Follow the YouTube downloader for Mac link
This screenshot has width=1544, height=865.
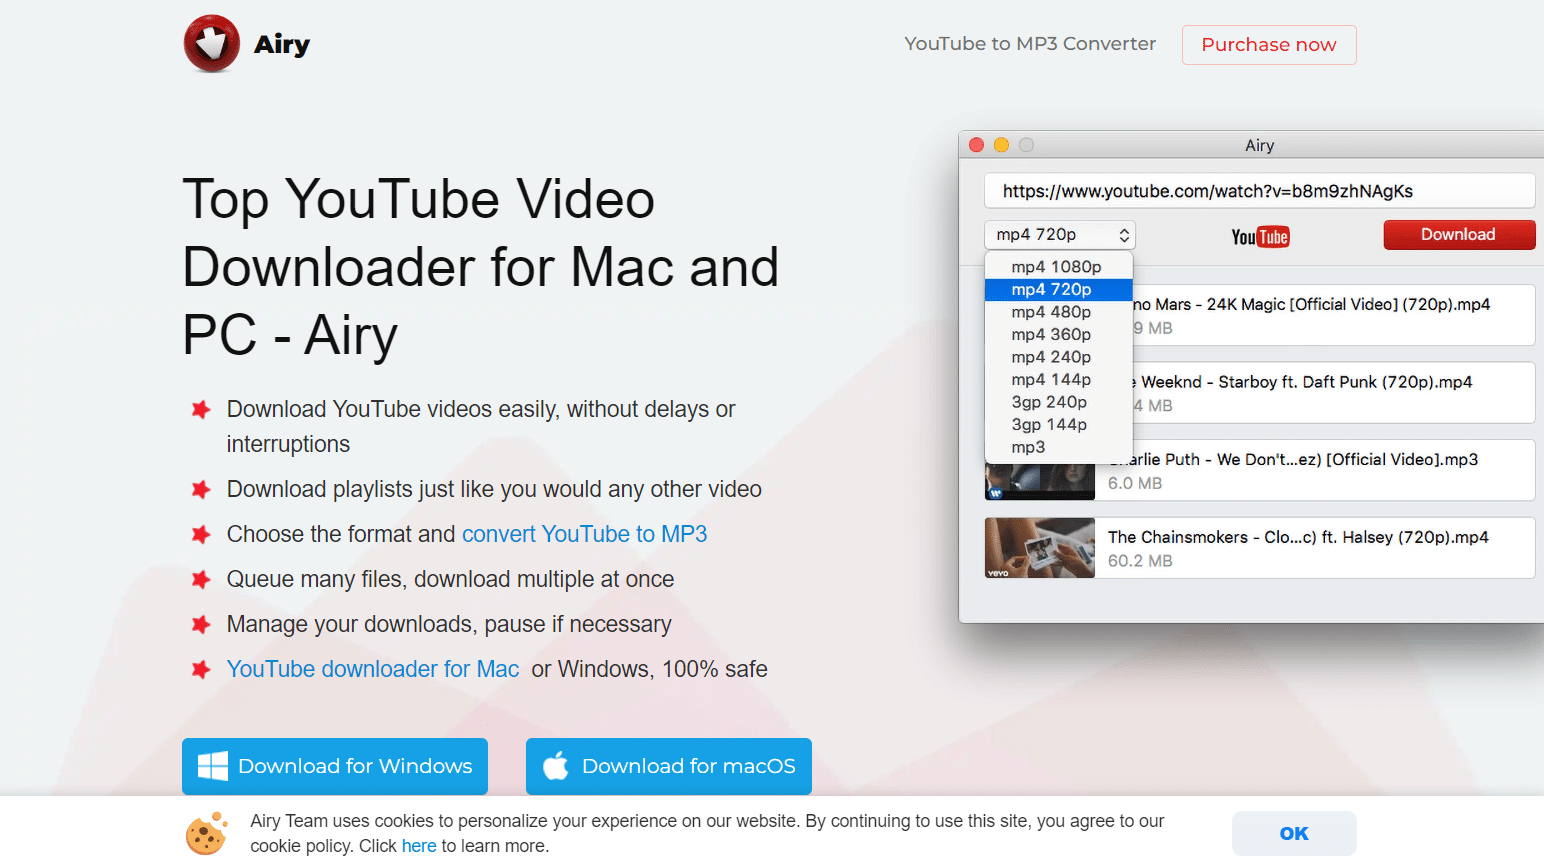(373, 669)
